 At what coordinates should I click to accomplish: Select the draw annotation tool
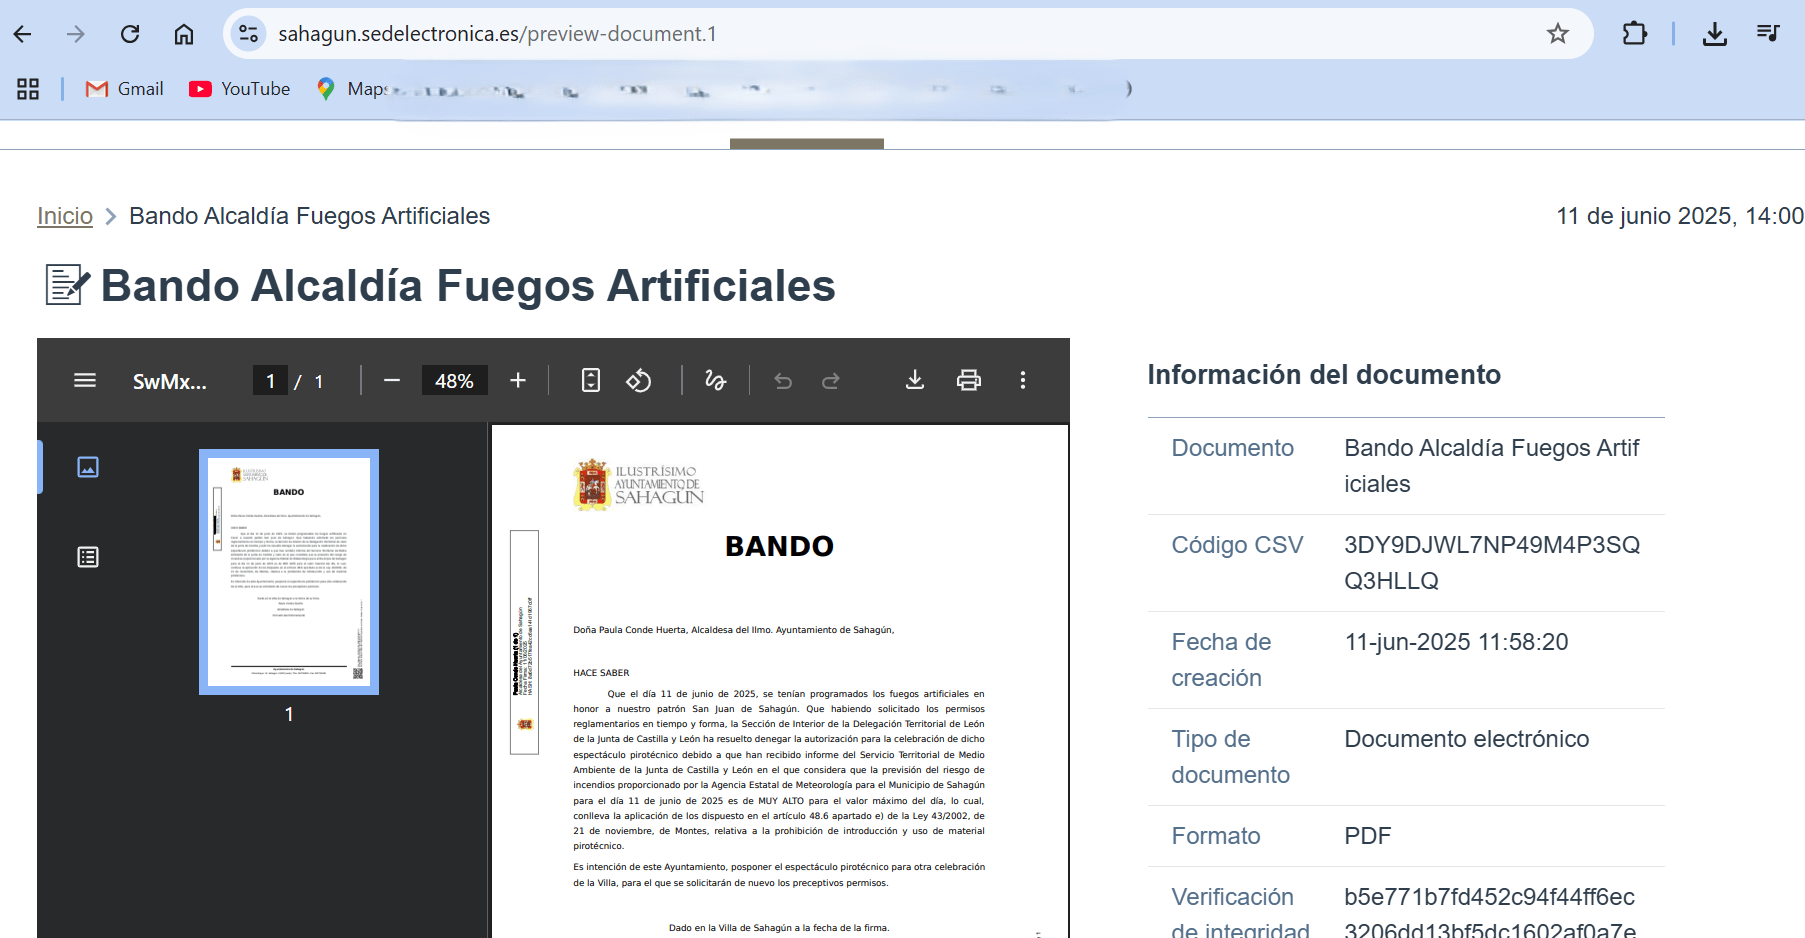point(715,380)
